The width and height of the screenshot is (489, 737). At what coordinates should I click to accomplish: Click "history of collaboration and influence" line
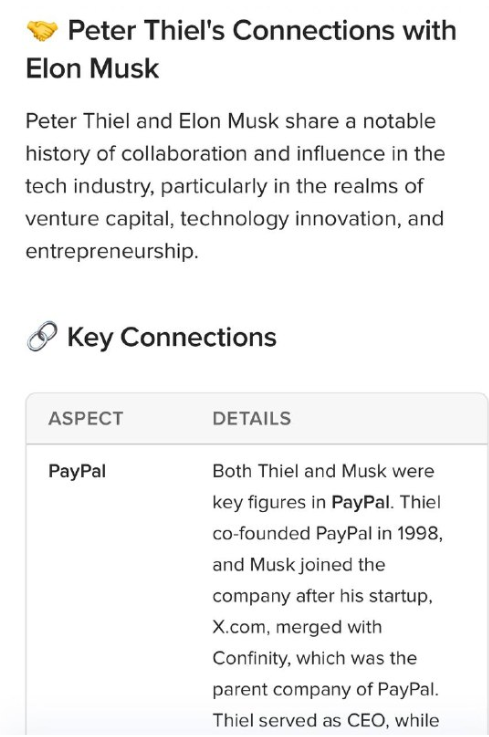click(x=205, y=154)
